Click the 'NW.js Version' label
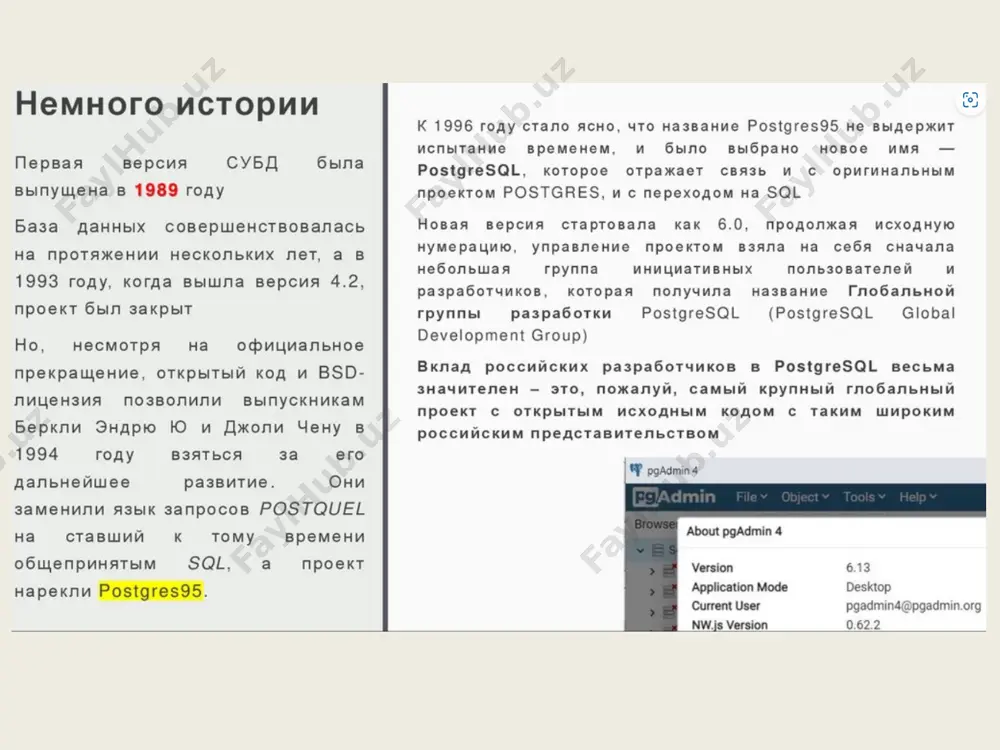 click(x=730, y=625)
